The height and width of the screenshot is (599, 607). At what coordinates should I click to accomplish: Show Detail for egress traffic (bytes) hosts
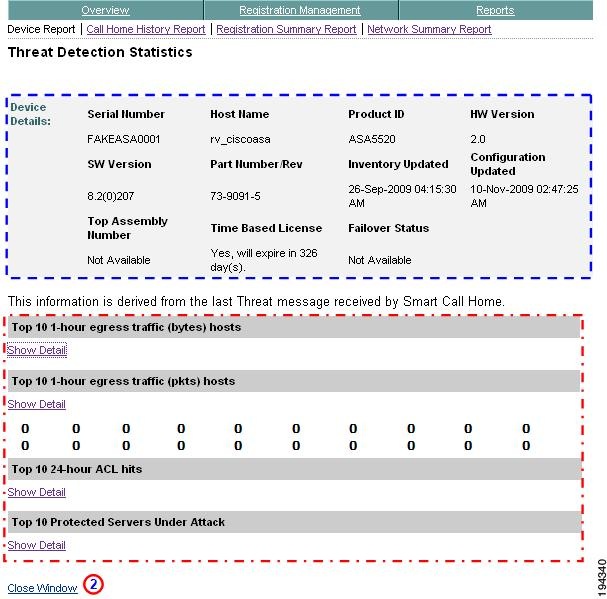(x=37, y=350)
